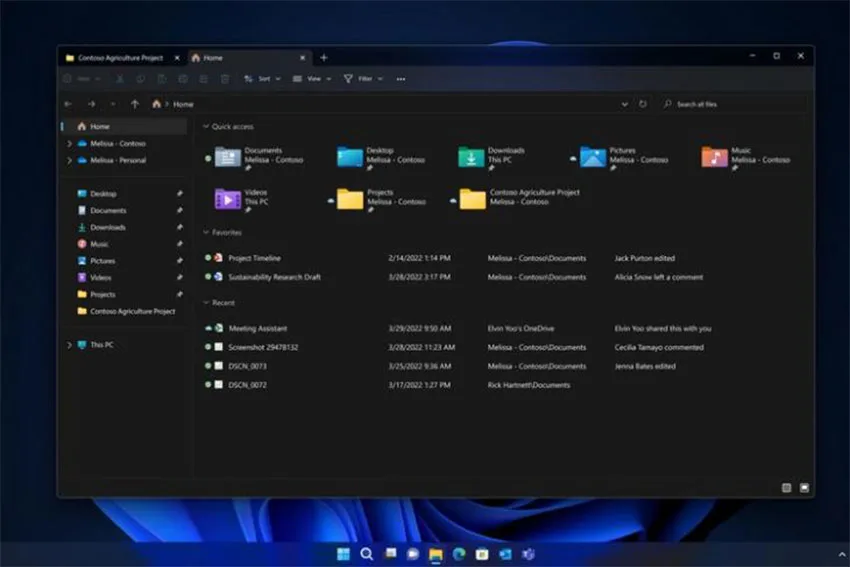Image resolution: width=850 pixels, height=567 pixels.
Task: Go back with the left arrow
Action: coord(68,104)
